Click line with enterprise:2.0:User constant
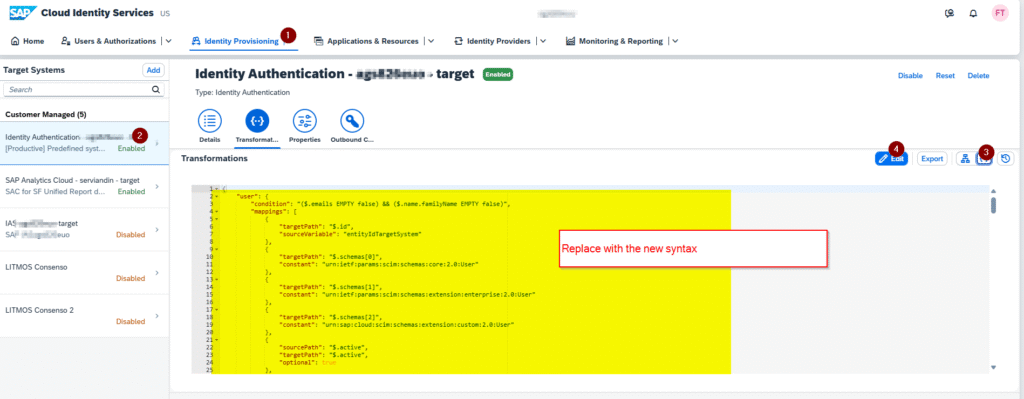 [x=408, y=294]
